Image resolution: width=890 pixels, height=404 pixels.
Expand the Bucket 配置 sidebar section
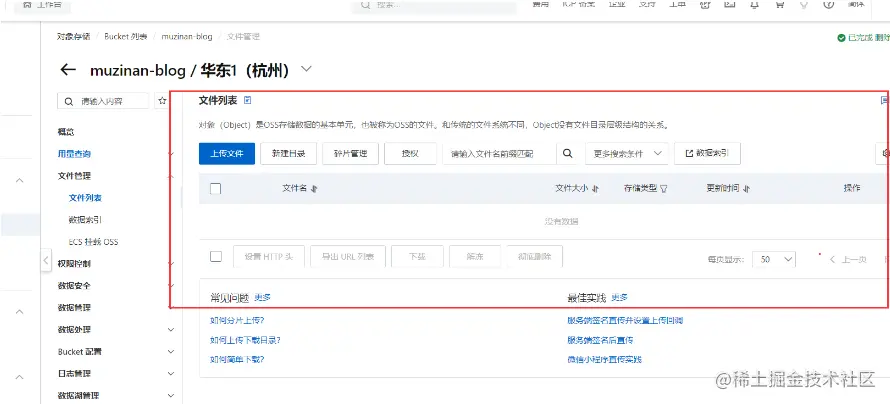tap(171, 352)
